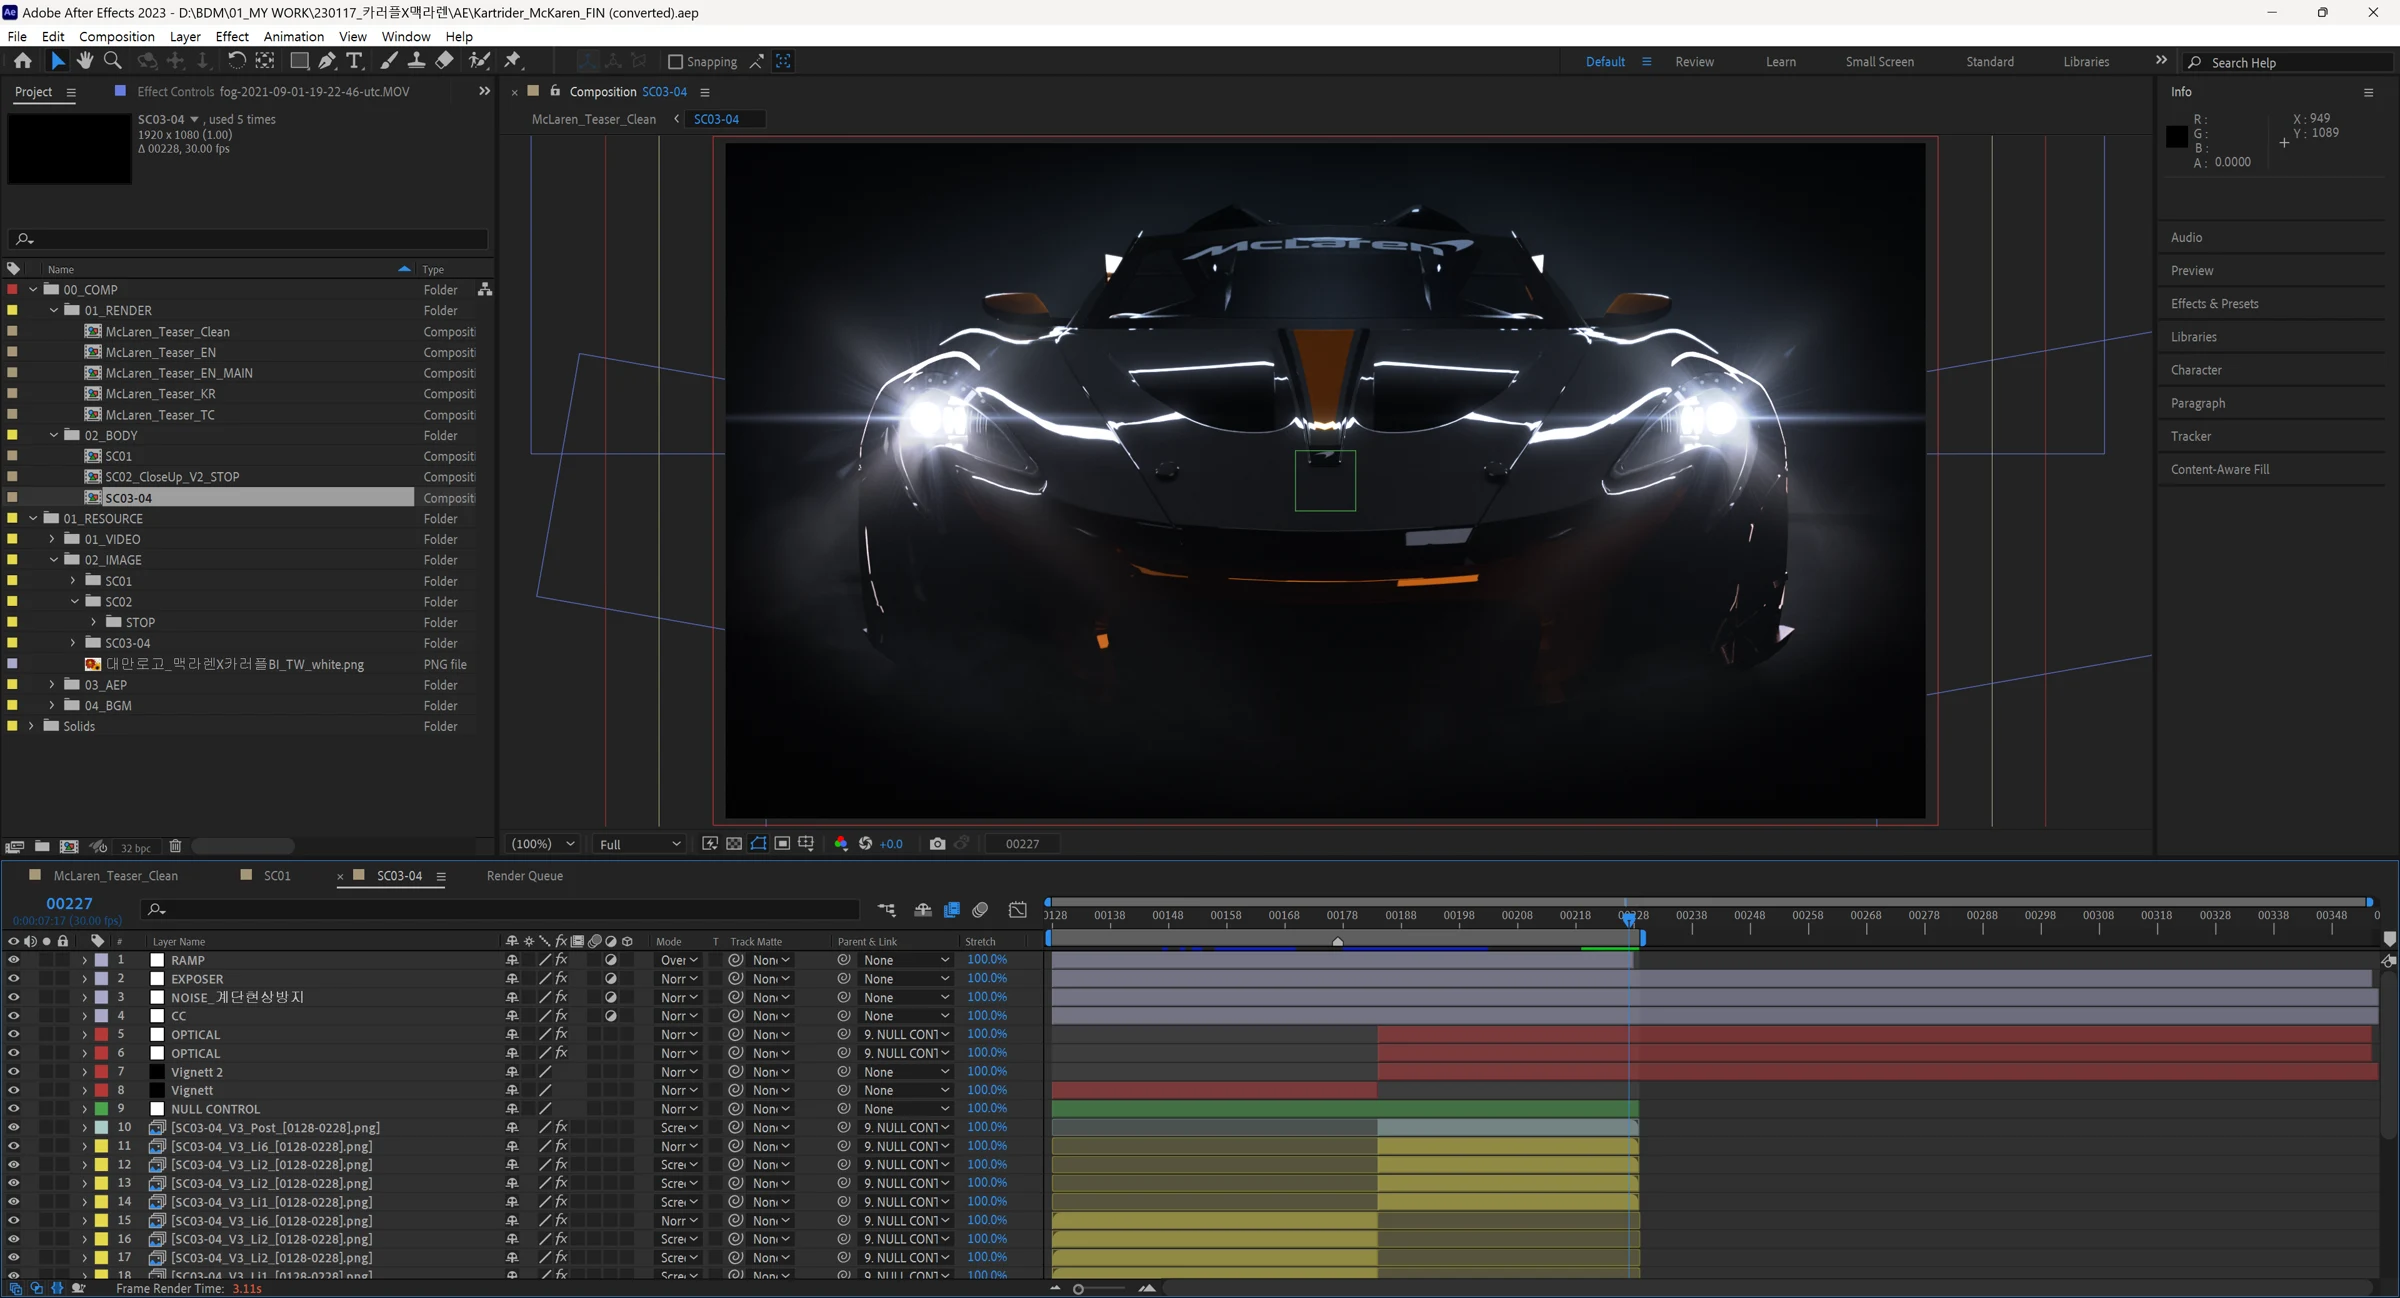Image resolution: width=2400 pixels, height=1298 pixels.
Task: Adjust the timeline zoom slider at bottom
Action: click(x=1078, y=1289)
